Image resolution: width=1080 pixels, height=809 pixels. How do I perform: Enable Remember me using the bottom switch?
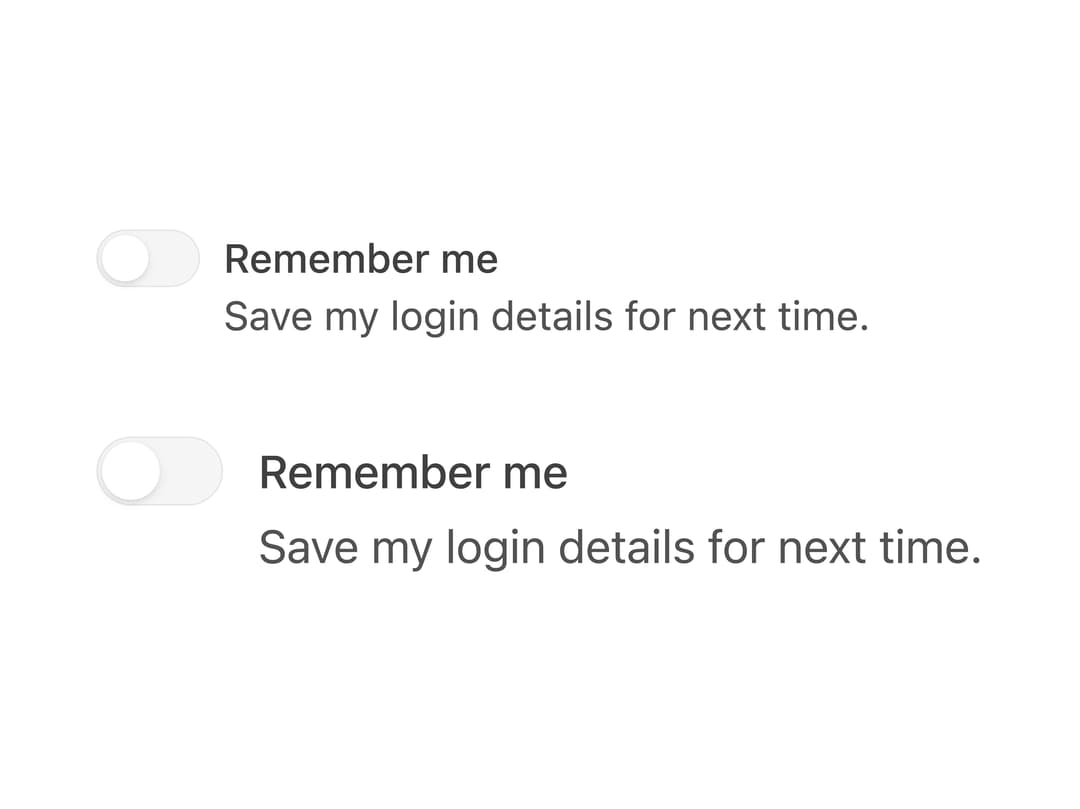pyautogui.click(x=159, y=471)
